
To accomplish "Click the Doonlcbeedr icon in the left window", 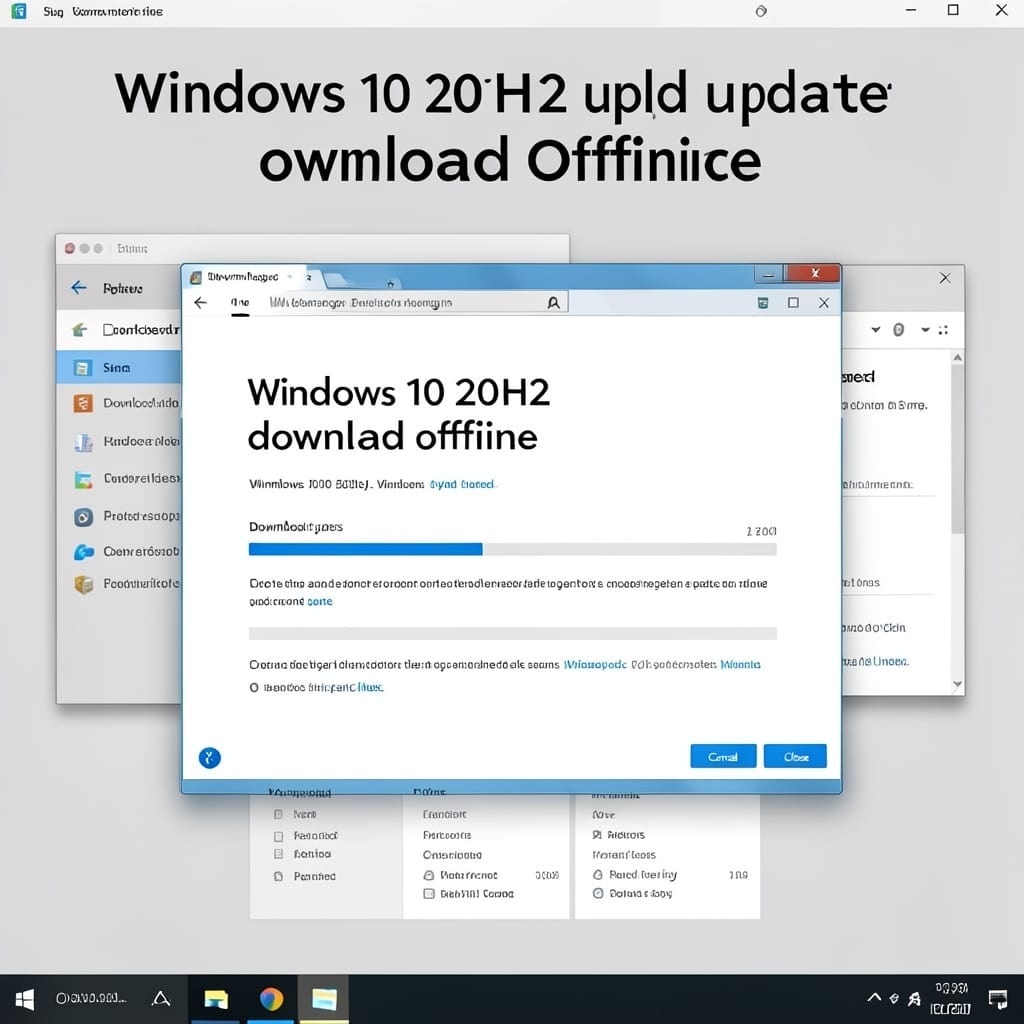I will [80, 330].
